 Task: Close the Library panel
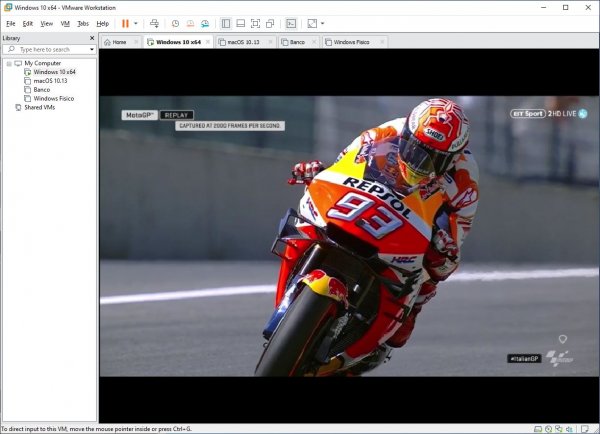pyautogui.click(x=92, y=38)
